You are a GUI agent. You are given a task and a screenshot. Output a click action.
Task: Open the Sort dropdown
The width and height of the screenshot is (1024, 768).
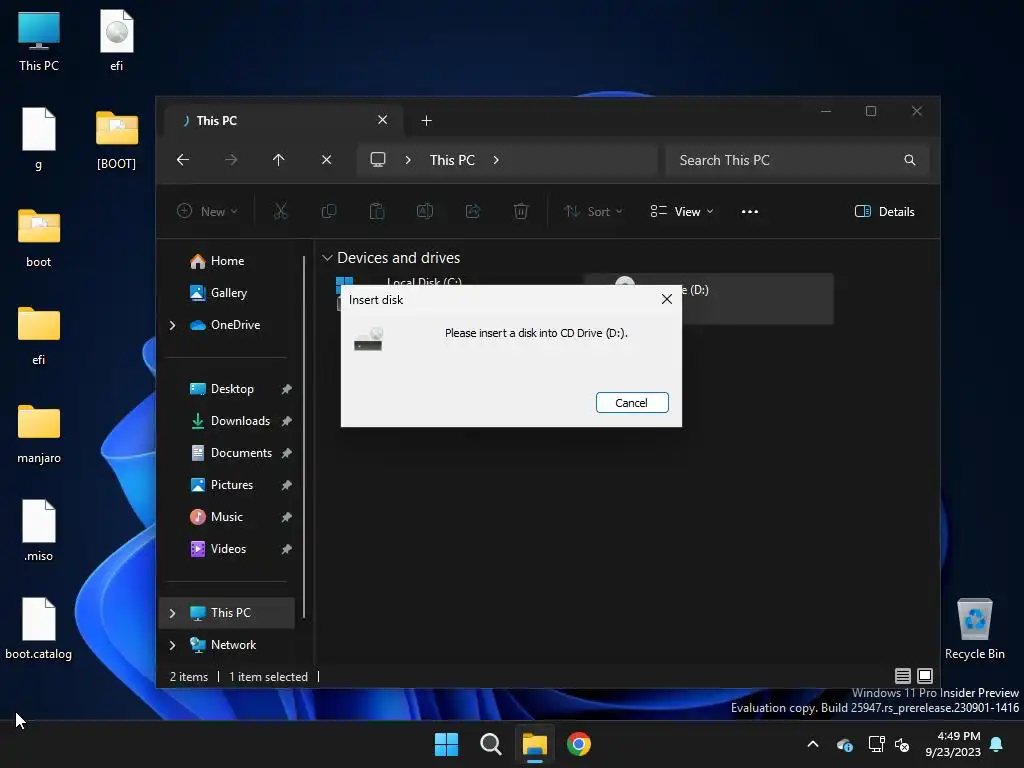pos(593,211)
